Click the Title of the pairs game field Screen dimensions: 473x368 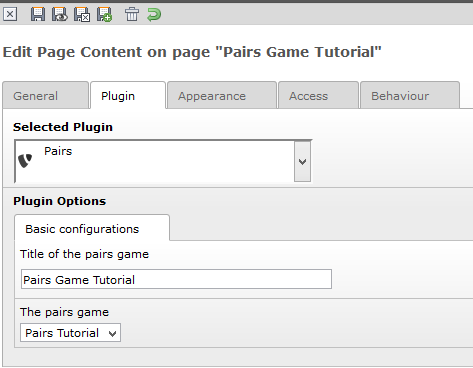point(176,279)
